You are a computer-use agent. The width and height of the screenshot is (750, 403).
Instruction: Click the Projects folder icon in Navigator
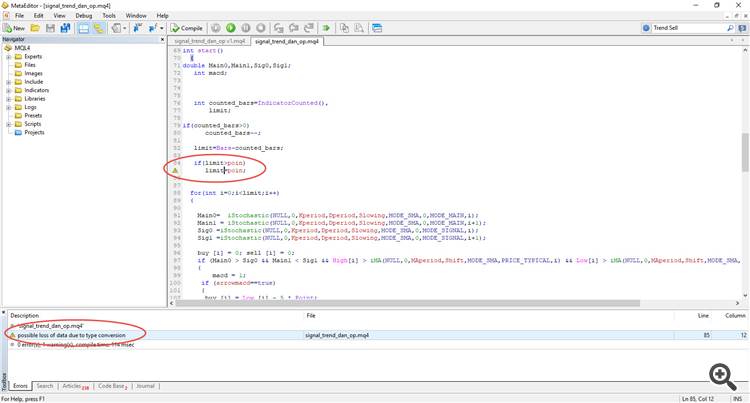[18, 132]
